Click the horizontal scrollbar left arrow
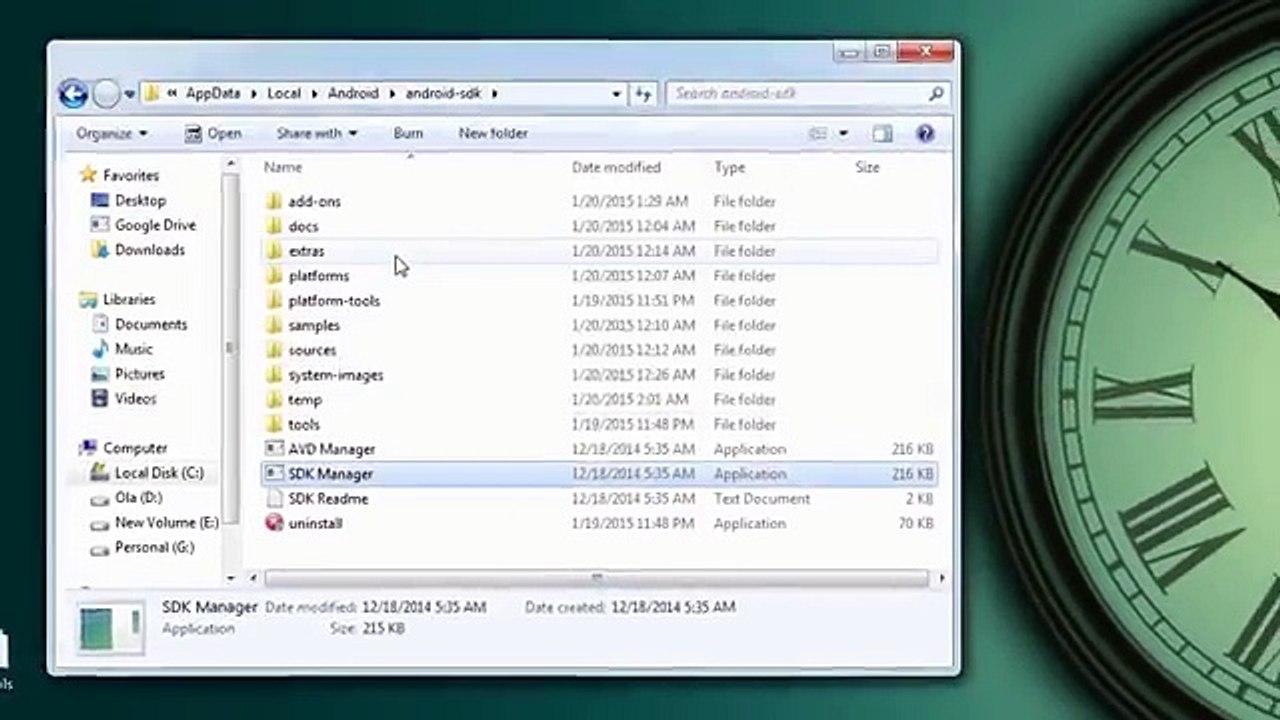This screenshot has width=1280, height=720. point(253,578)
